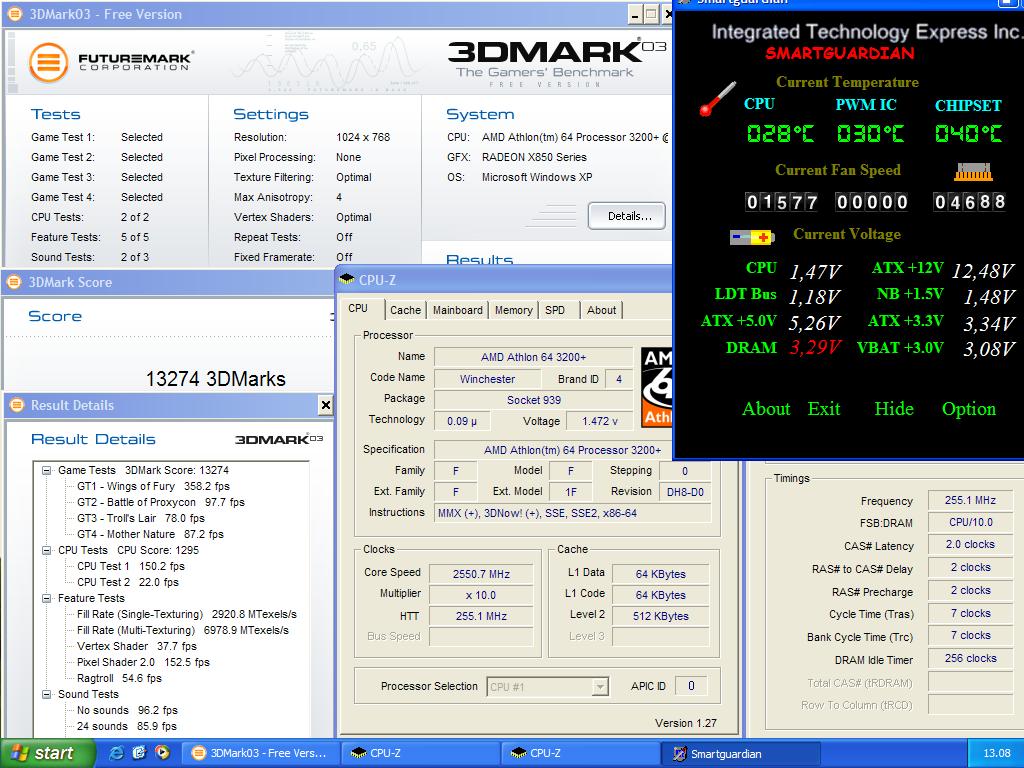Click Exit in the Smartguardian window

(x=824, y=409)
